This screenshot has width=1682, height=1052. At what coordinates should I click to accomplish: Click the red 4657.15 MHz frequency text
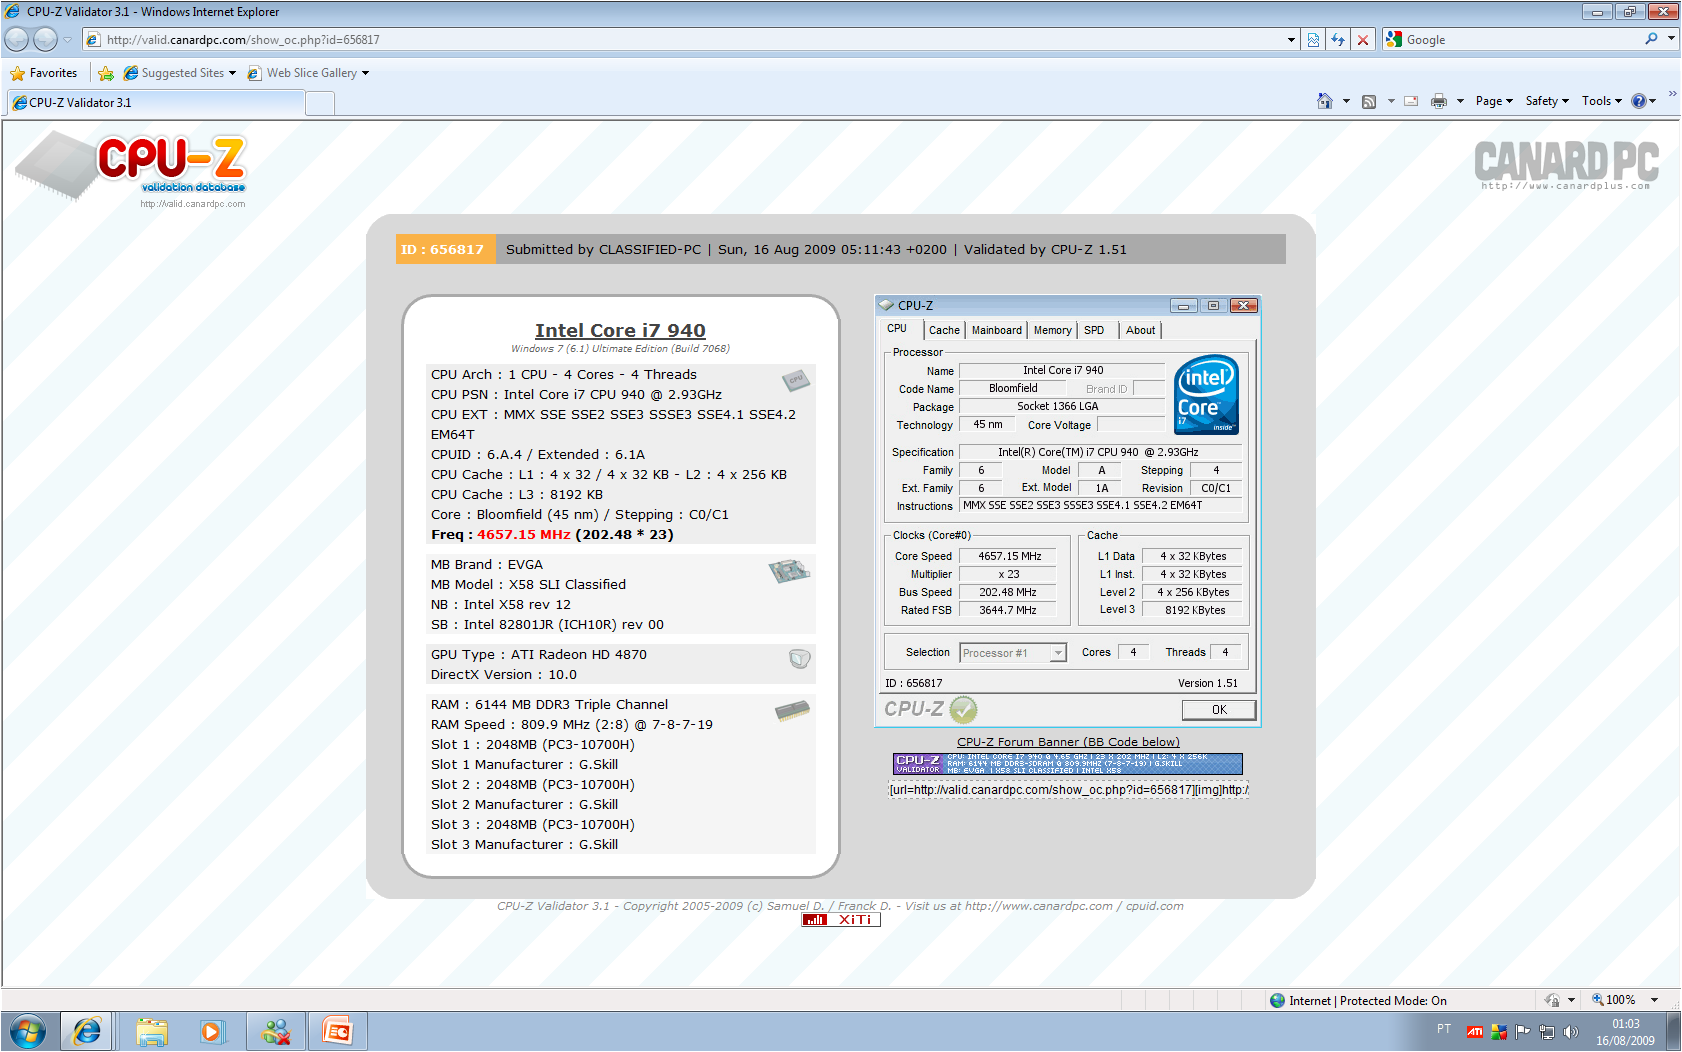[x=524, y=535]
